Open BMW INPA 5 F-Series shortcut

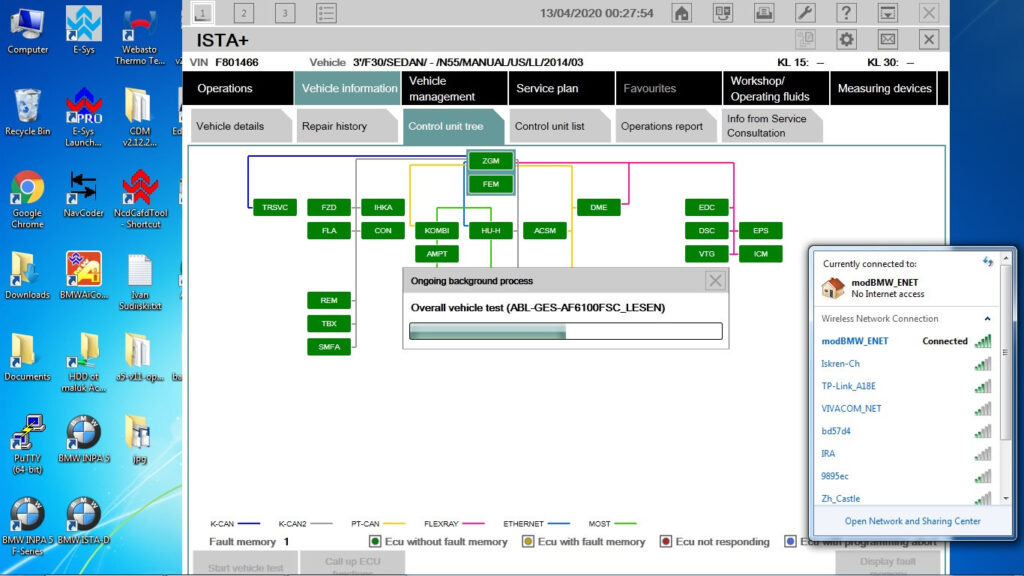(27, 527)
